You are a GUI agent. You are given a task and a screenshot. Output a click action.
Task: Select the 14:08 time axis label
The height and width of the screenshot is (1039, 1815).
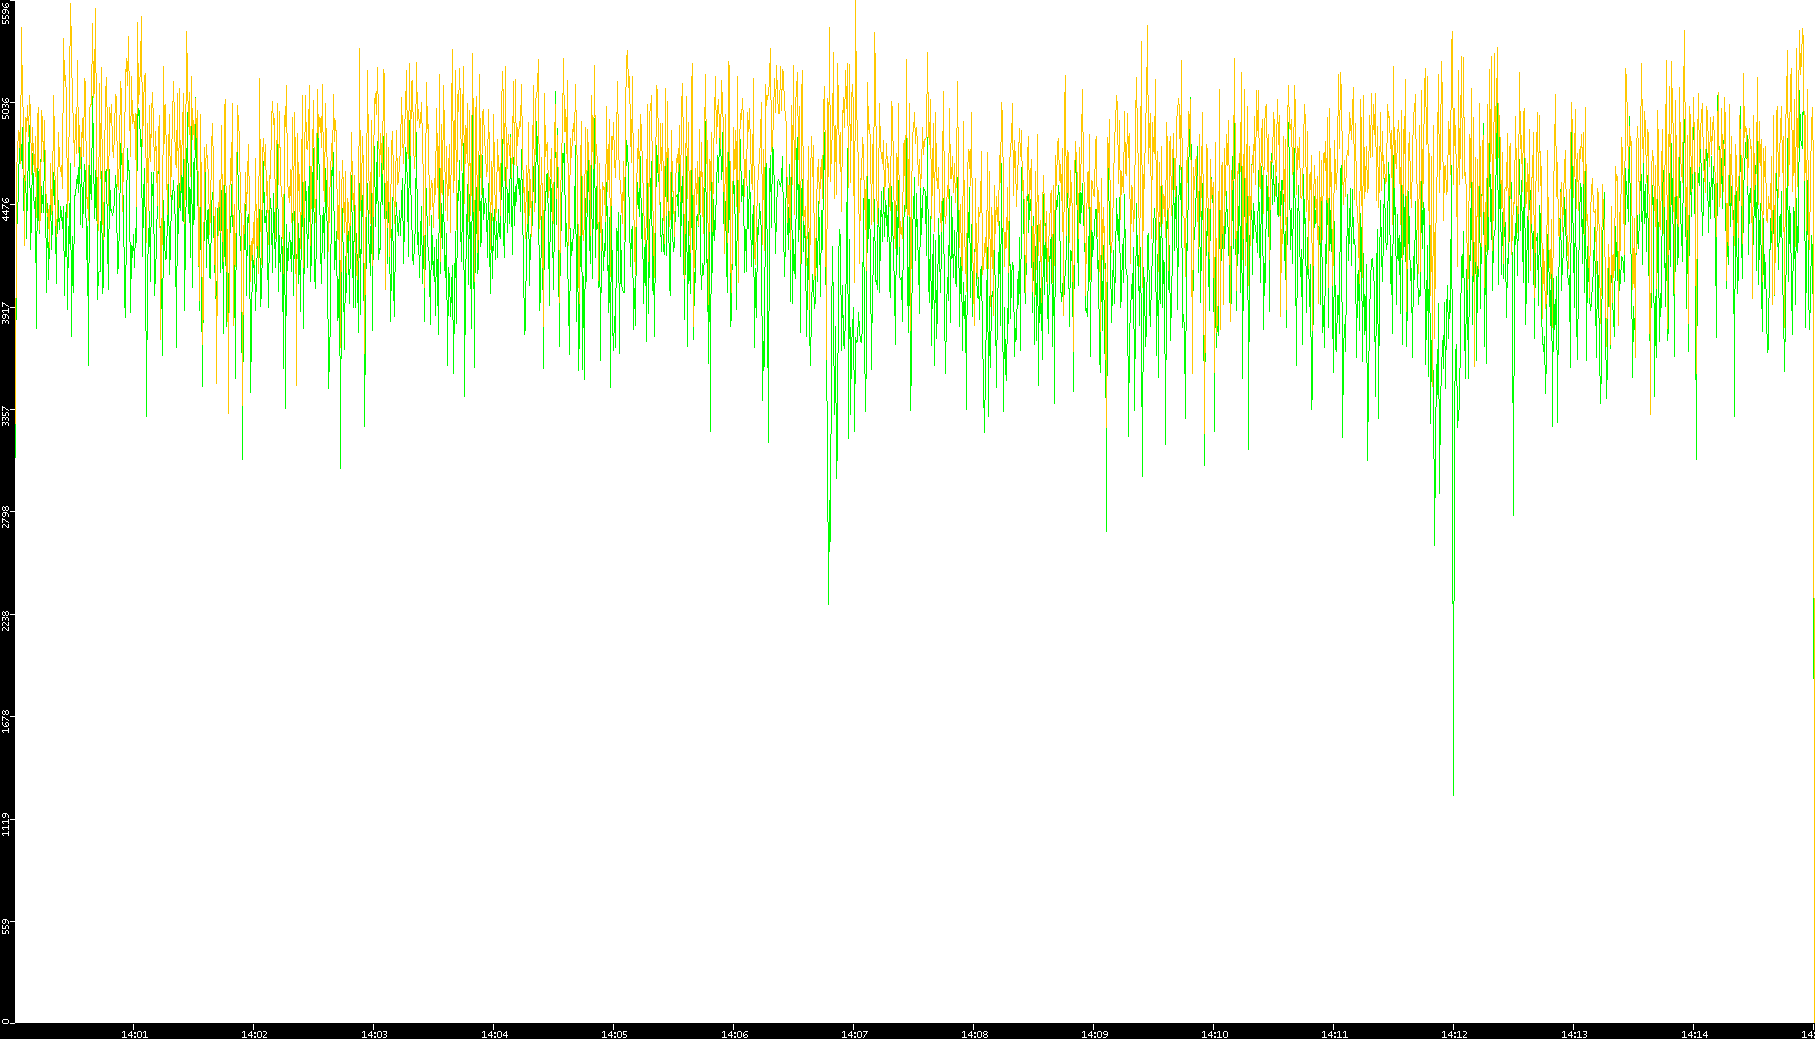click(974, 1034)
